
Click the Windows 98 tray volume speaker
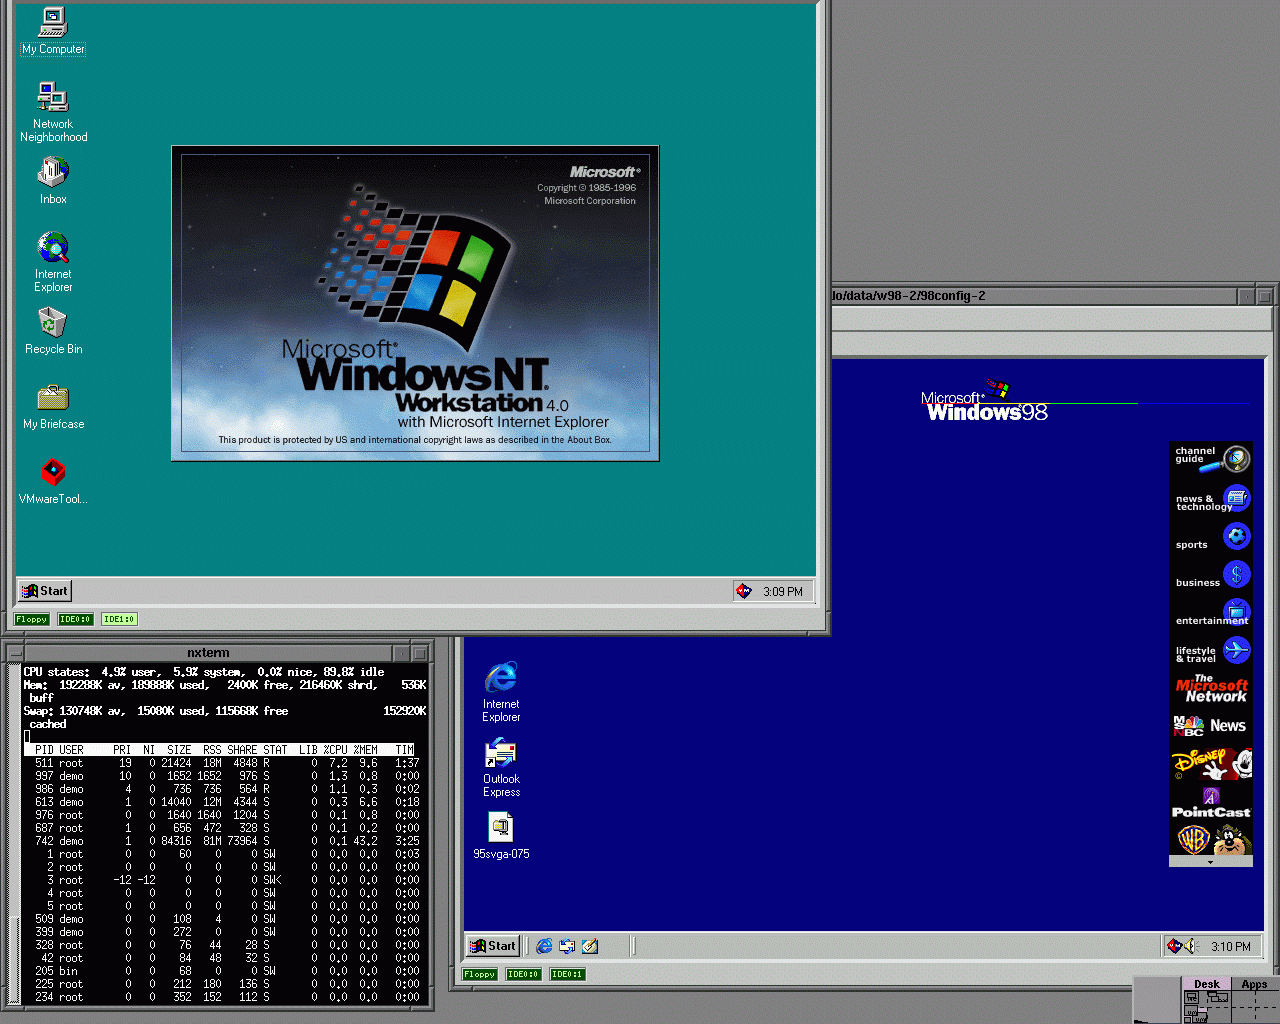coord(1189,946)
